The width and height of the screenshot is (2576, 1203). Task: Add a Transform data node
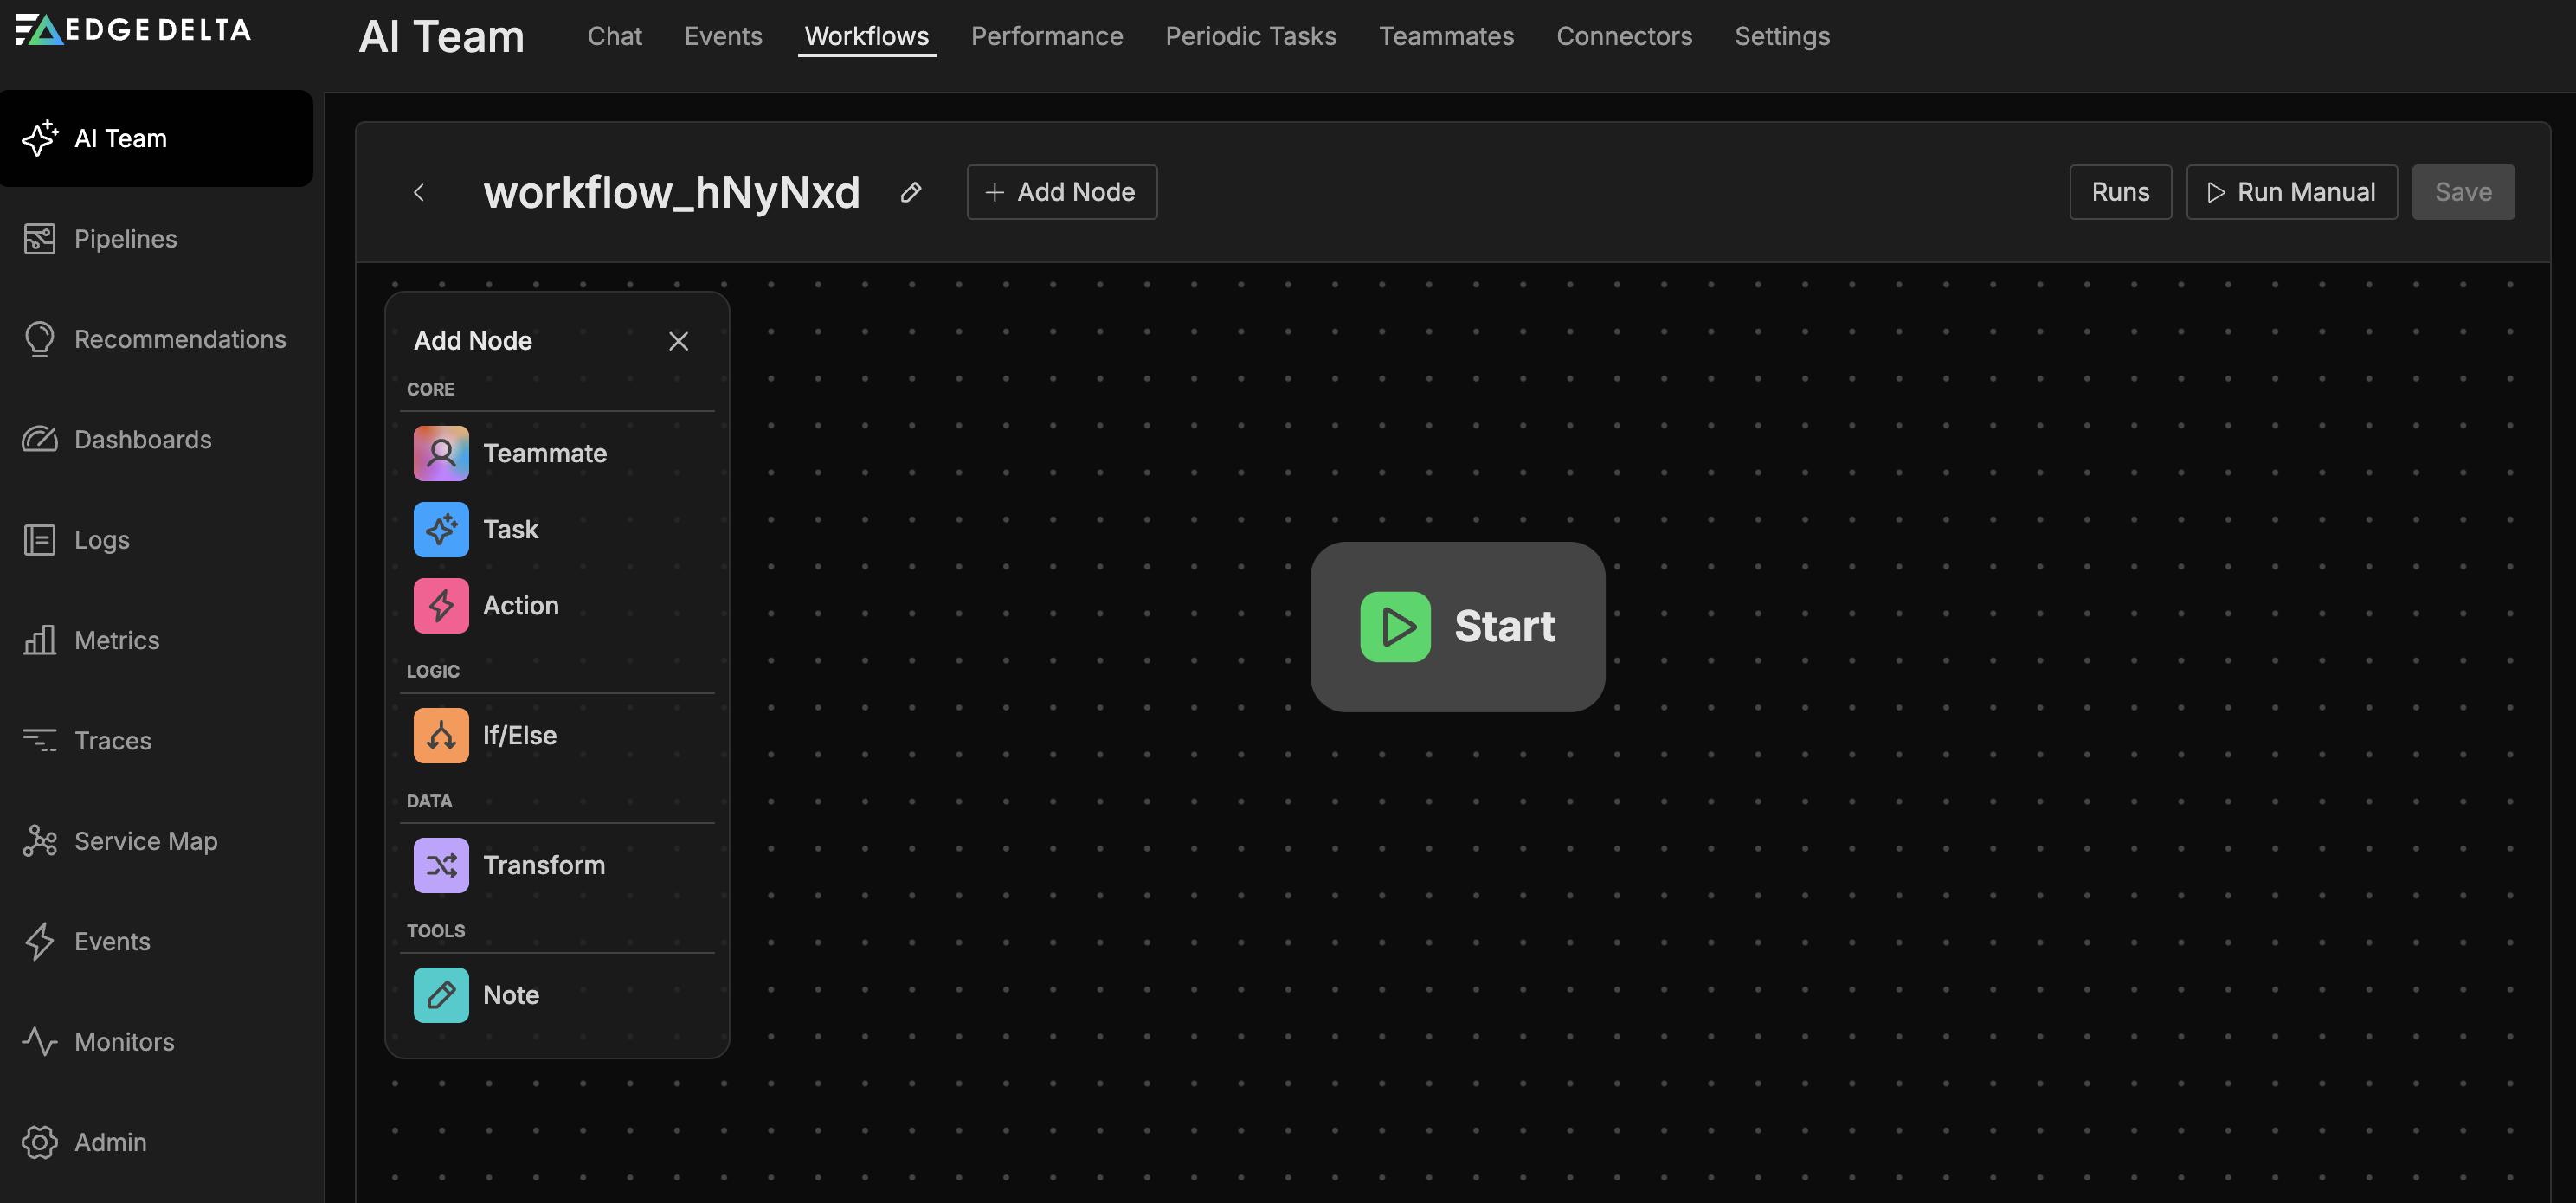coord(543,865)
